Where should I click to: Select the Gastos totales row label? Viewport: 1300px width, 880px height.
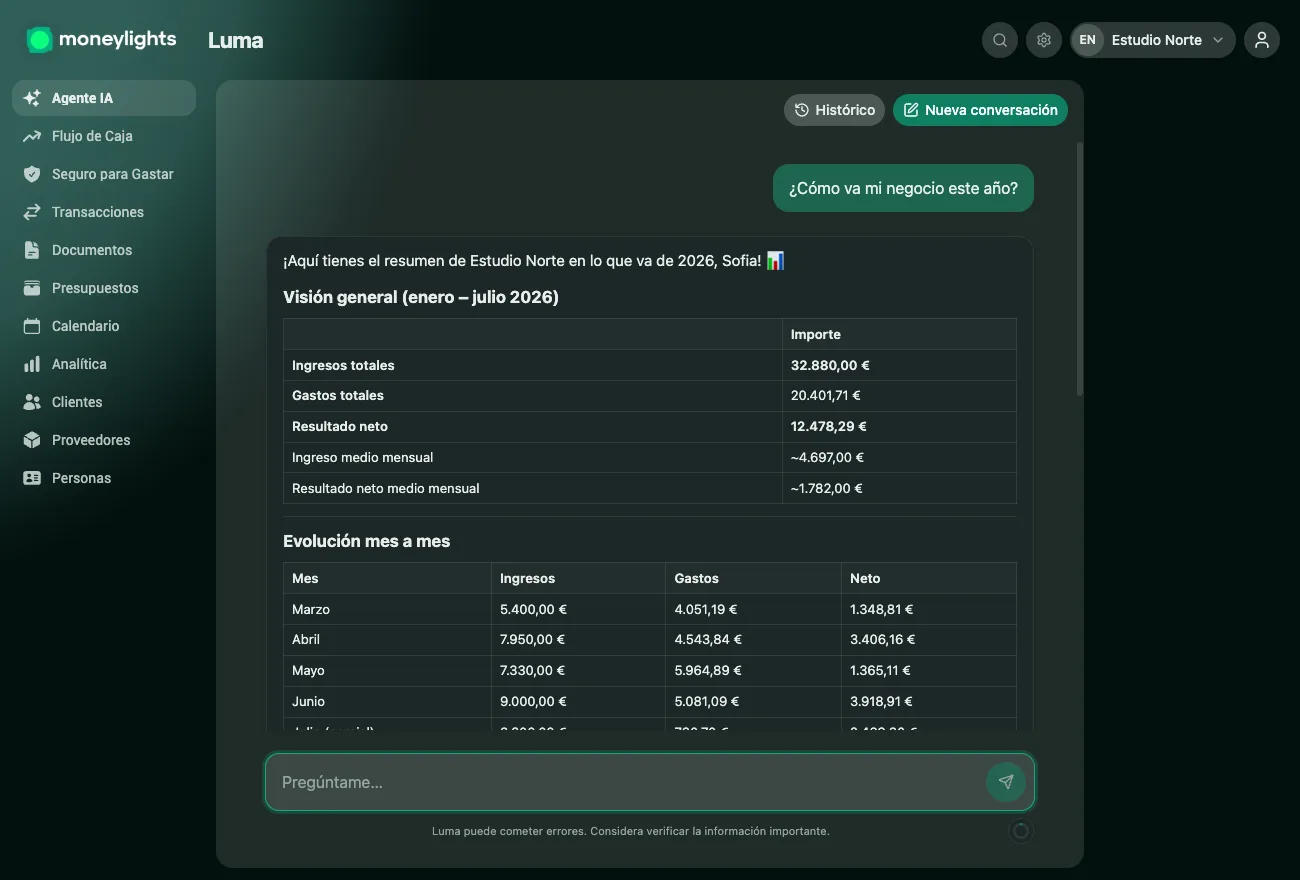coord(338,395)
